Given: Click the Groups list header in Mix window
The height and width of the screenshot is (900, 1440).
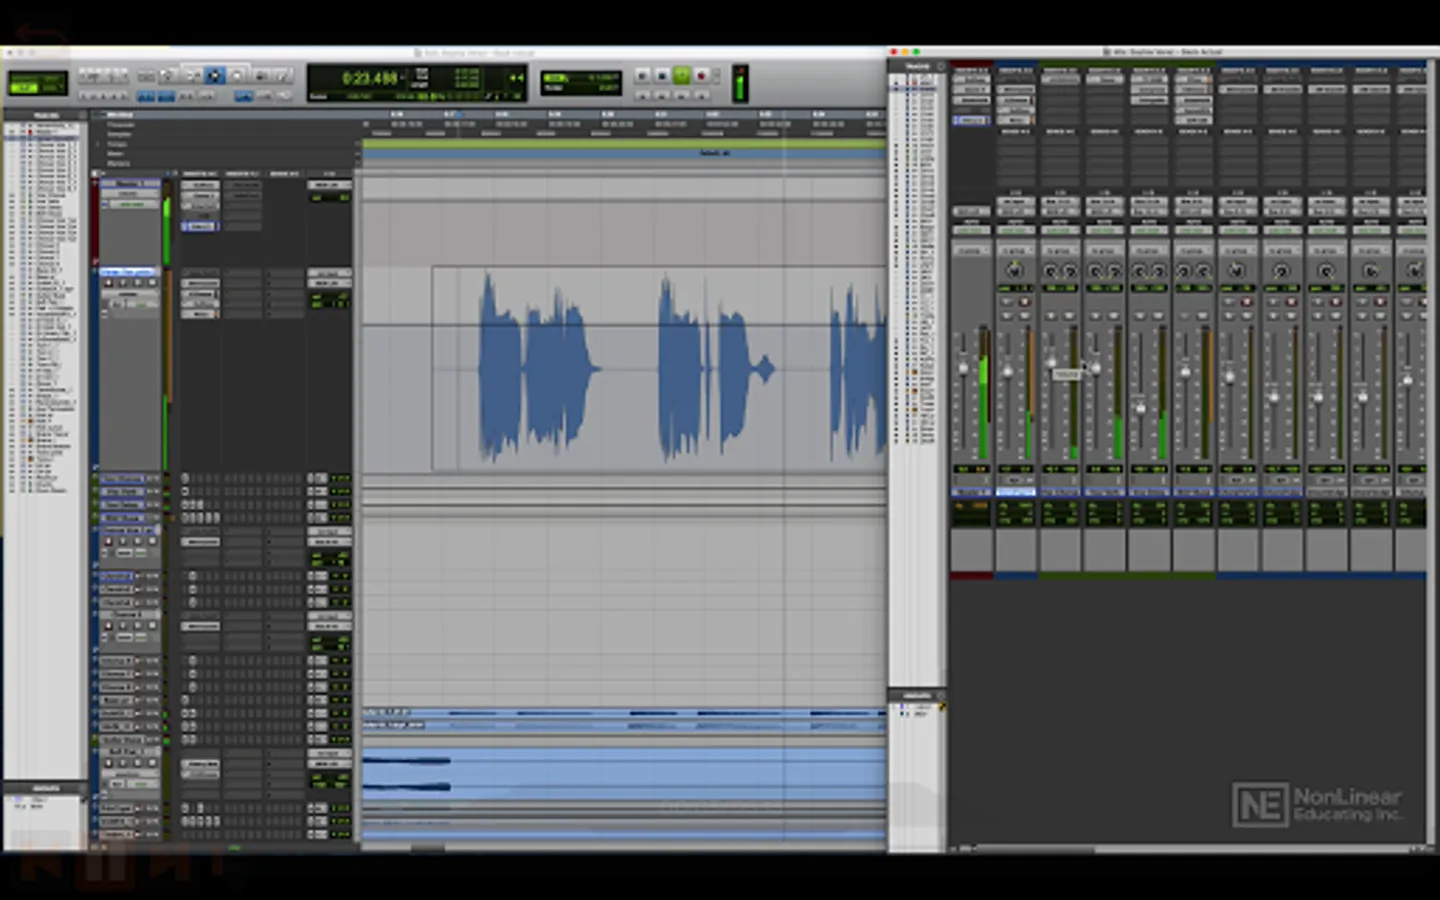Looking at the screenshot, I should tap(916, 695).
